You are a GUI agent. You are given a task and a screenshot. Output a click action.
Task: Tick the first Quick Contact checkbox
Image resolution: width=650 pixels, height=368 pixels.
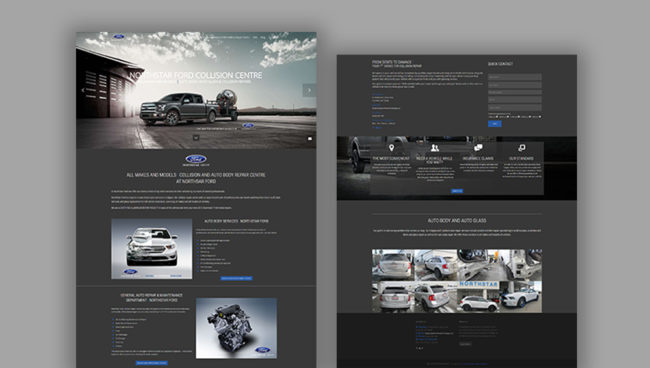497,117
